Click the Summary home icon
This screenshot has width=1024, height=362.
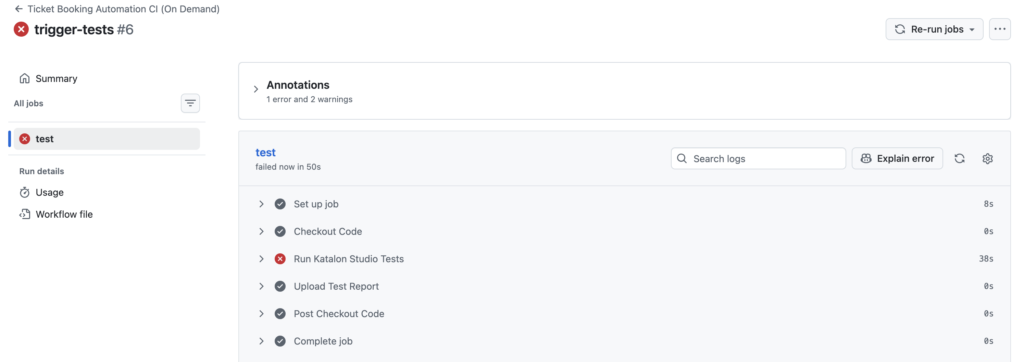pos(25,78)
